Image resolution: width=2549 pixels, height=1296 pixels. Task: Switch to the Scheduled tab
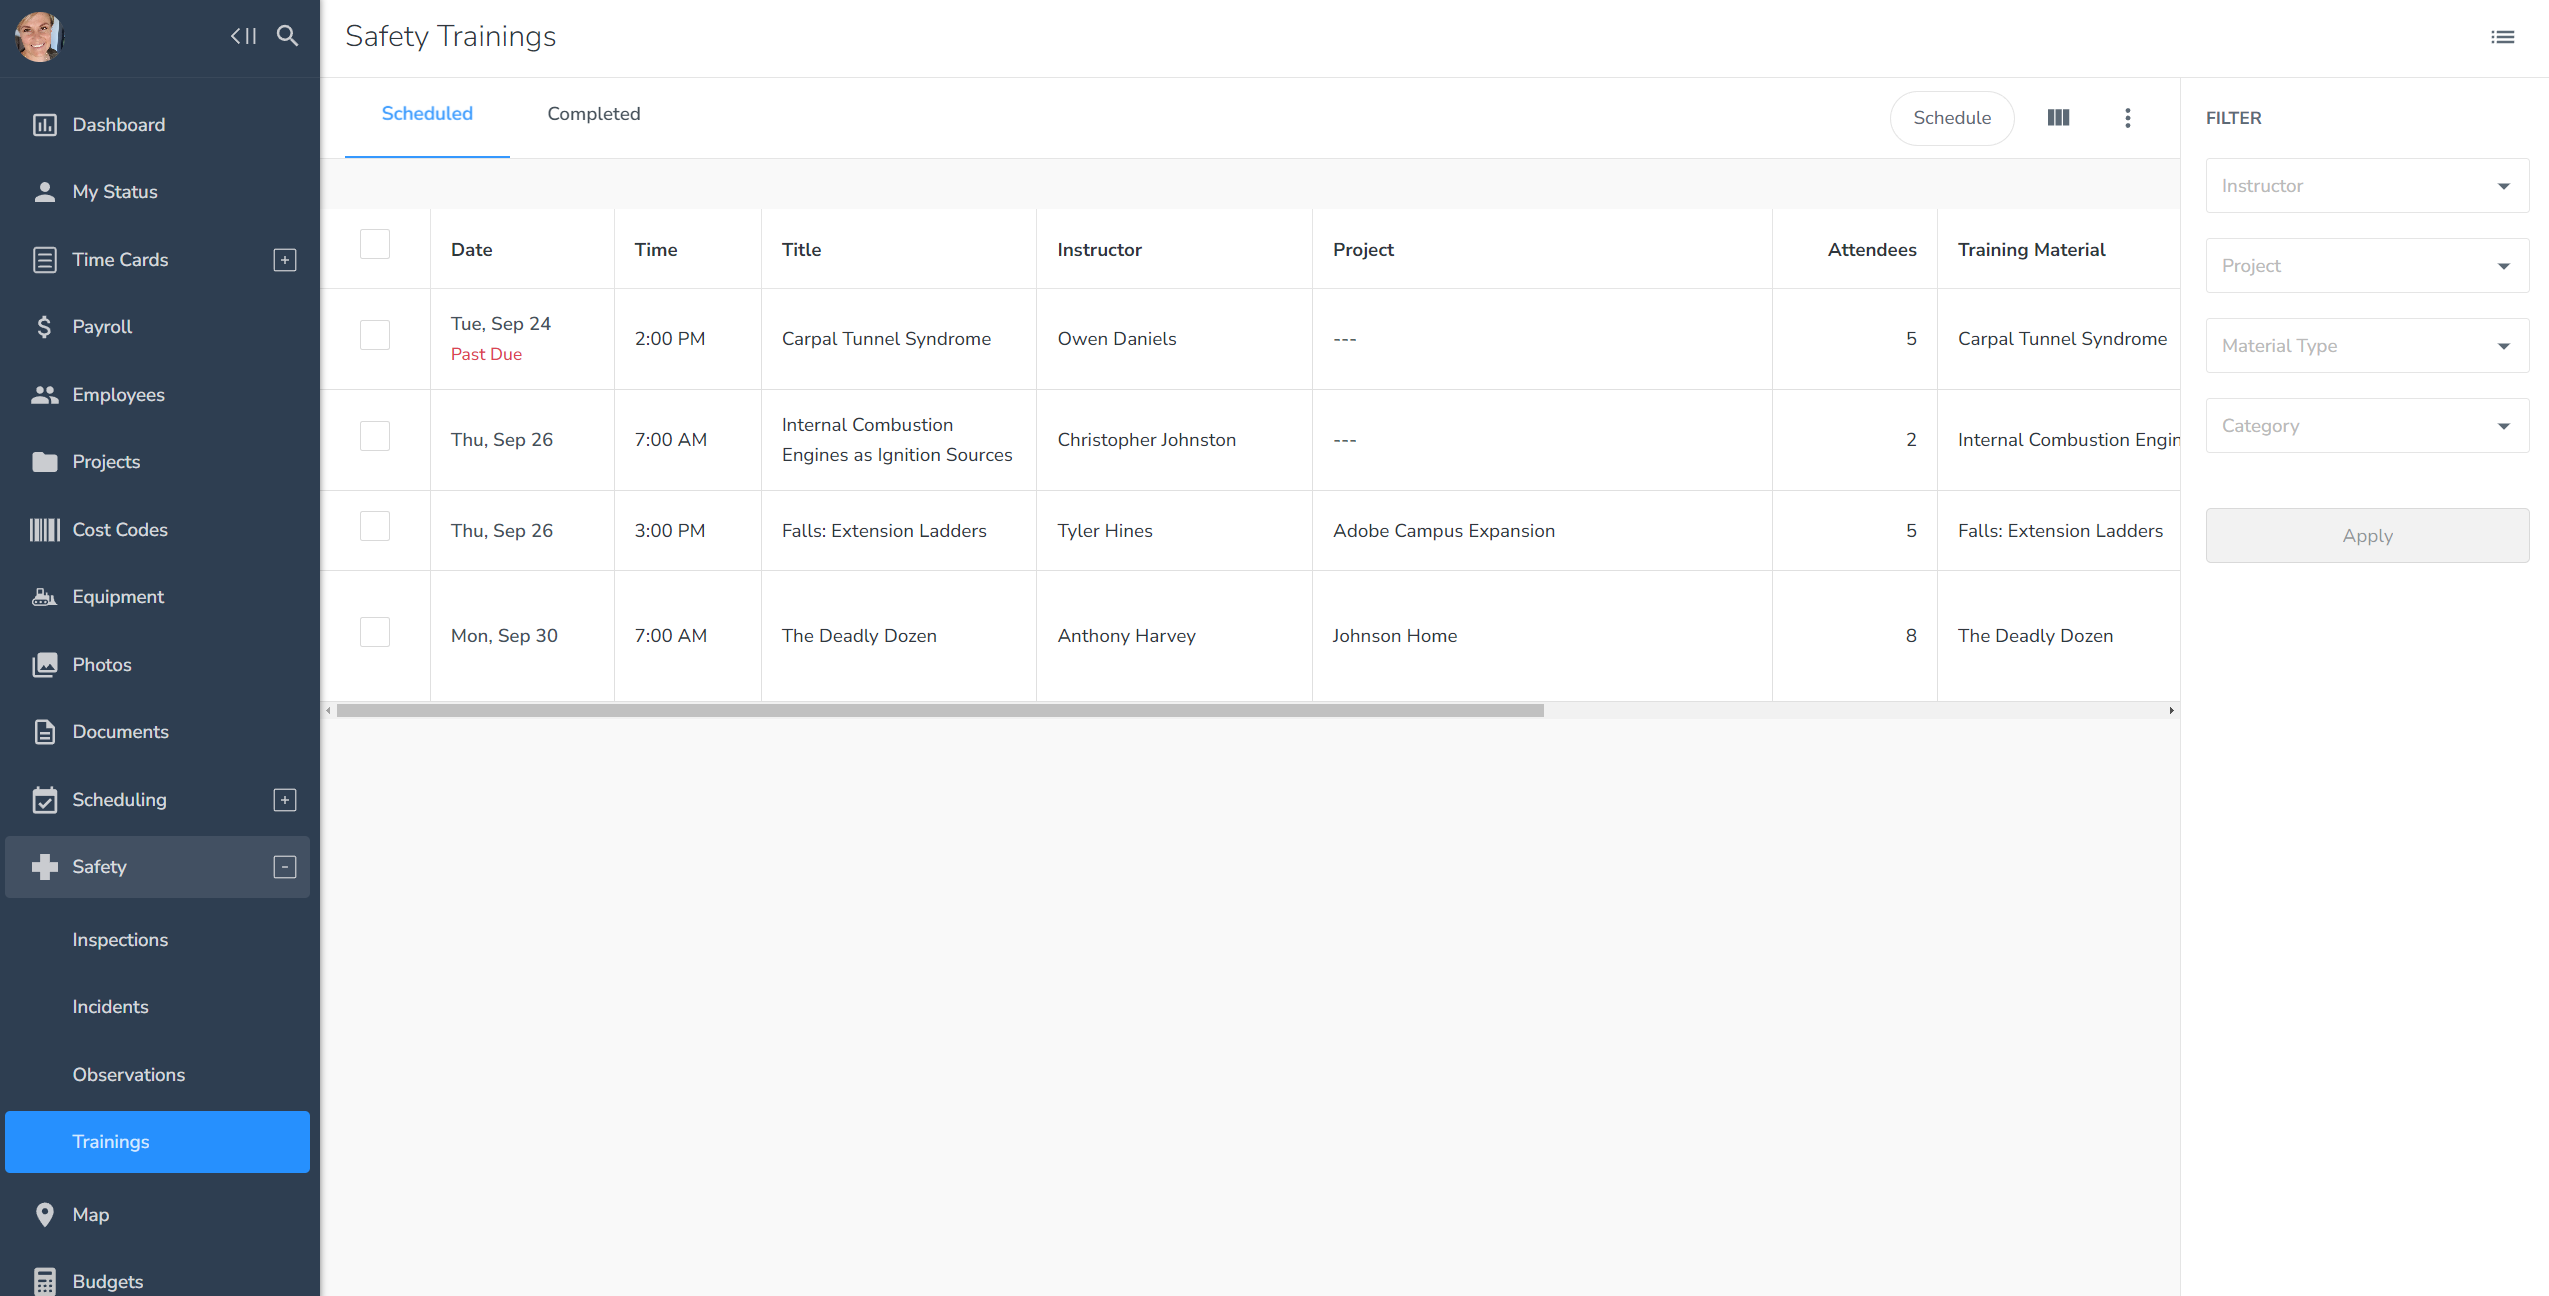tap(427, 114)
